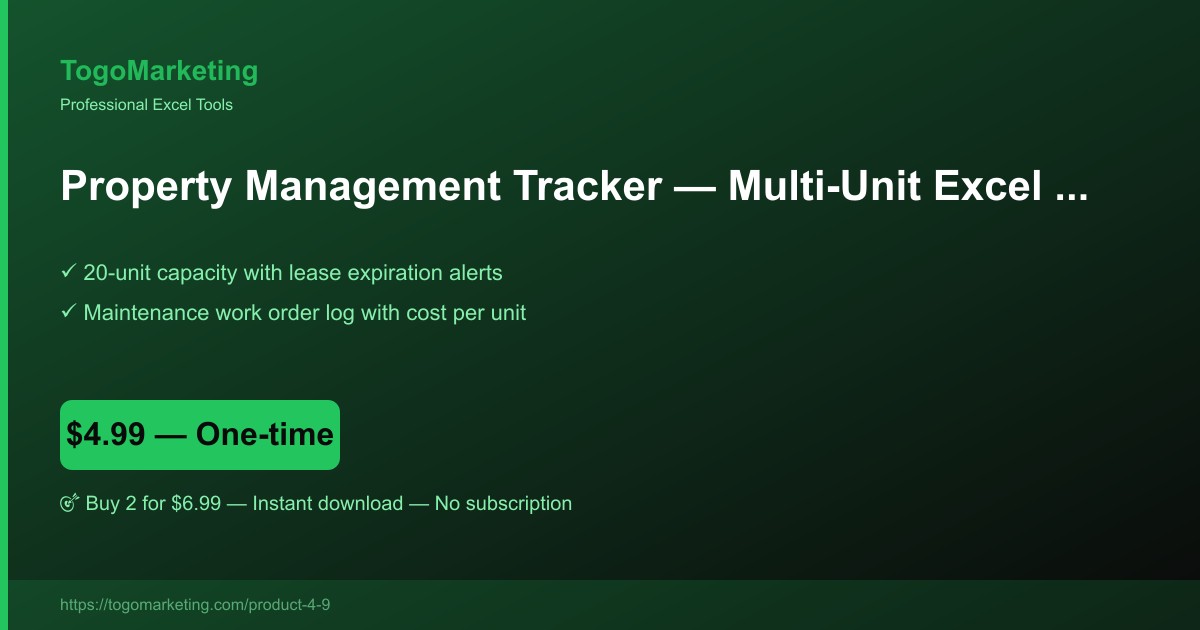Screen dimensions: 1200x630
Task: Click the target icon before Buy 2 offer
Action: 69,504
